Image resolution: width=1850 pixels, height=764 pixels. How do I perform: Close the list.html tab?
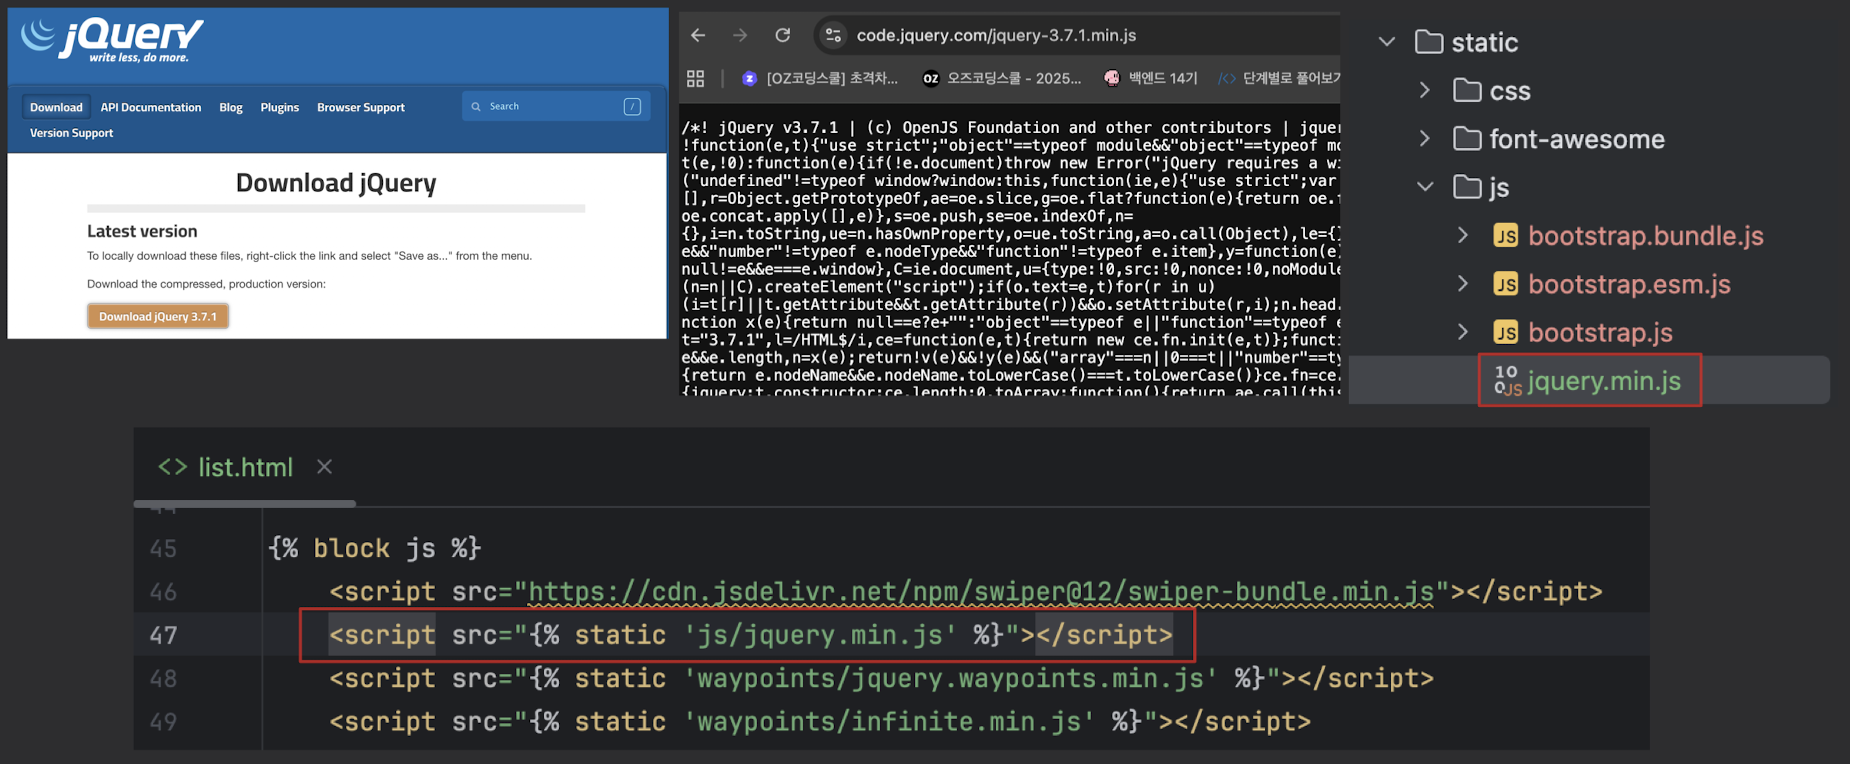click(x=324, y=467)
